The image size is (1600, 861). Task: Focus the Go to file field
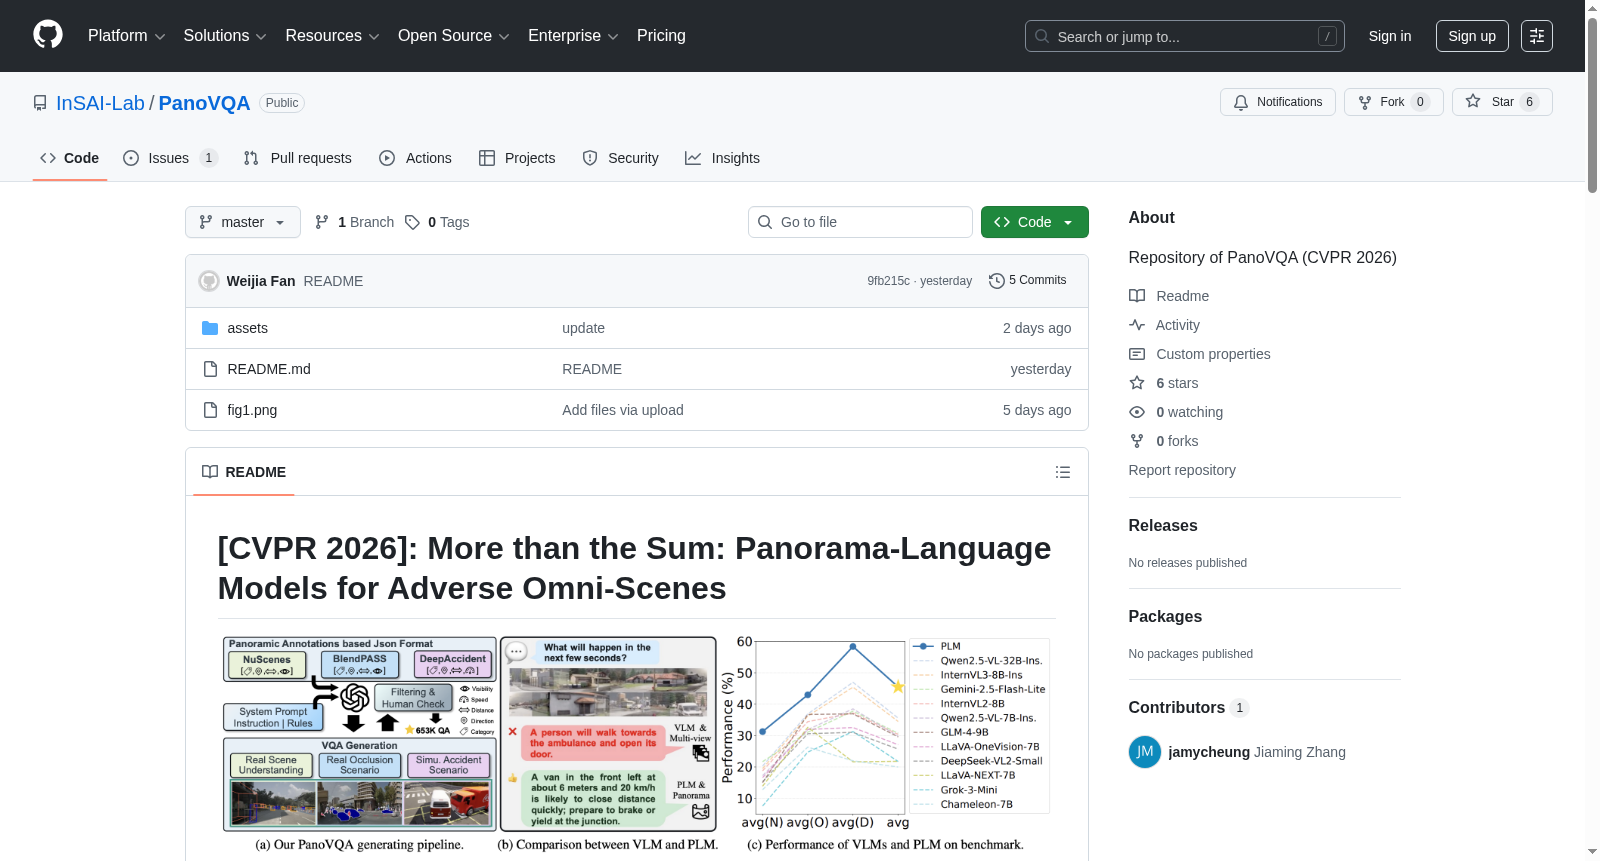pos(860,222)
